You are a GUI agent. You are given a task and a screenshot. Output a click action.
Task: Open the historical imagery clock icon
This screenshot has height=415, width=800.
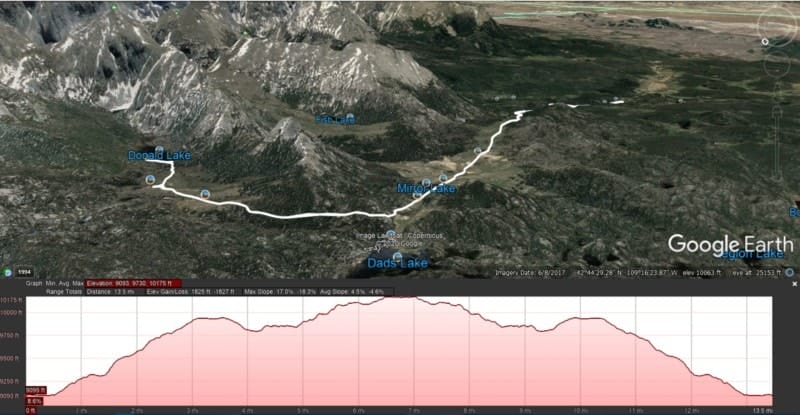pyautogui.click(x=8, y=273)
